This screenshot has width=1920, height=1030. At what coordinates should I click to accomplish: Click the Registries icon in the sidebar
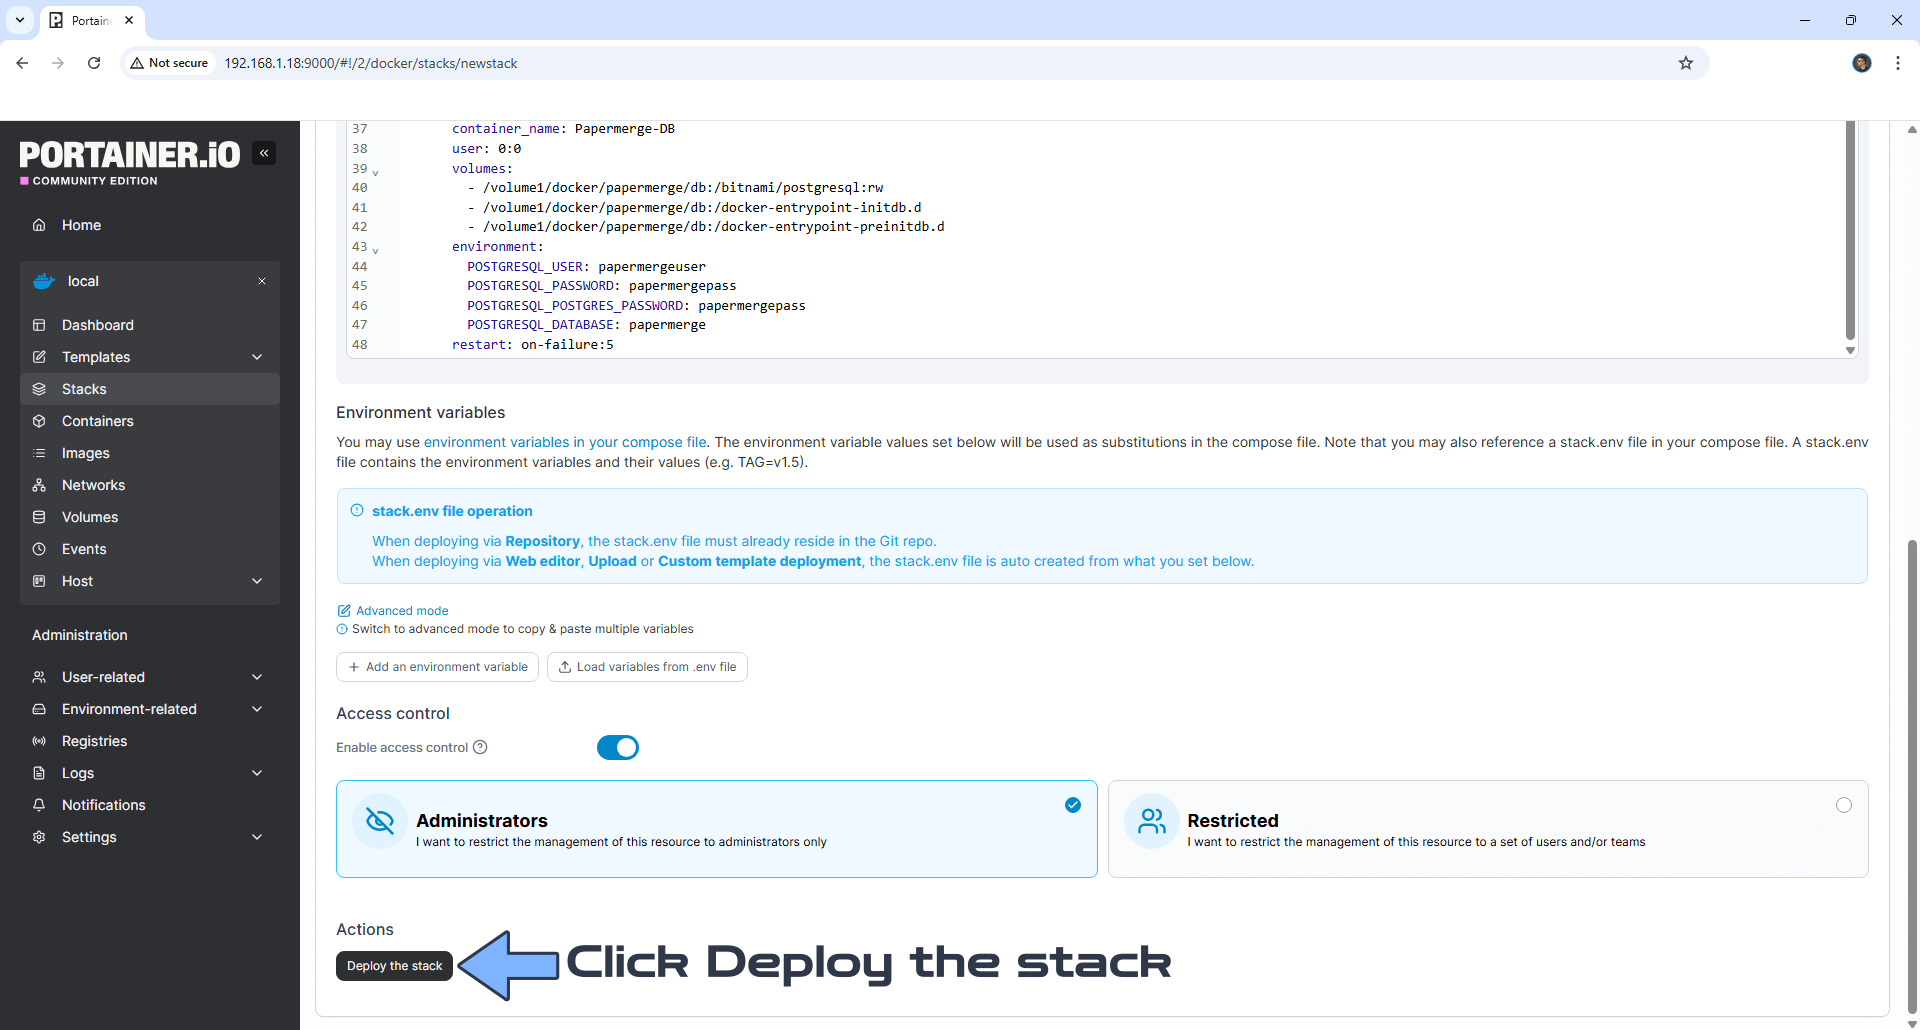click(x=39, y=741)
